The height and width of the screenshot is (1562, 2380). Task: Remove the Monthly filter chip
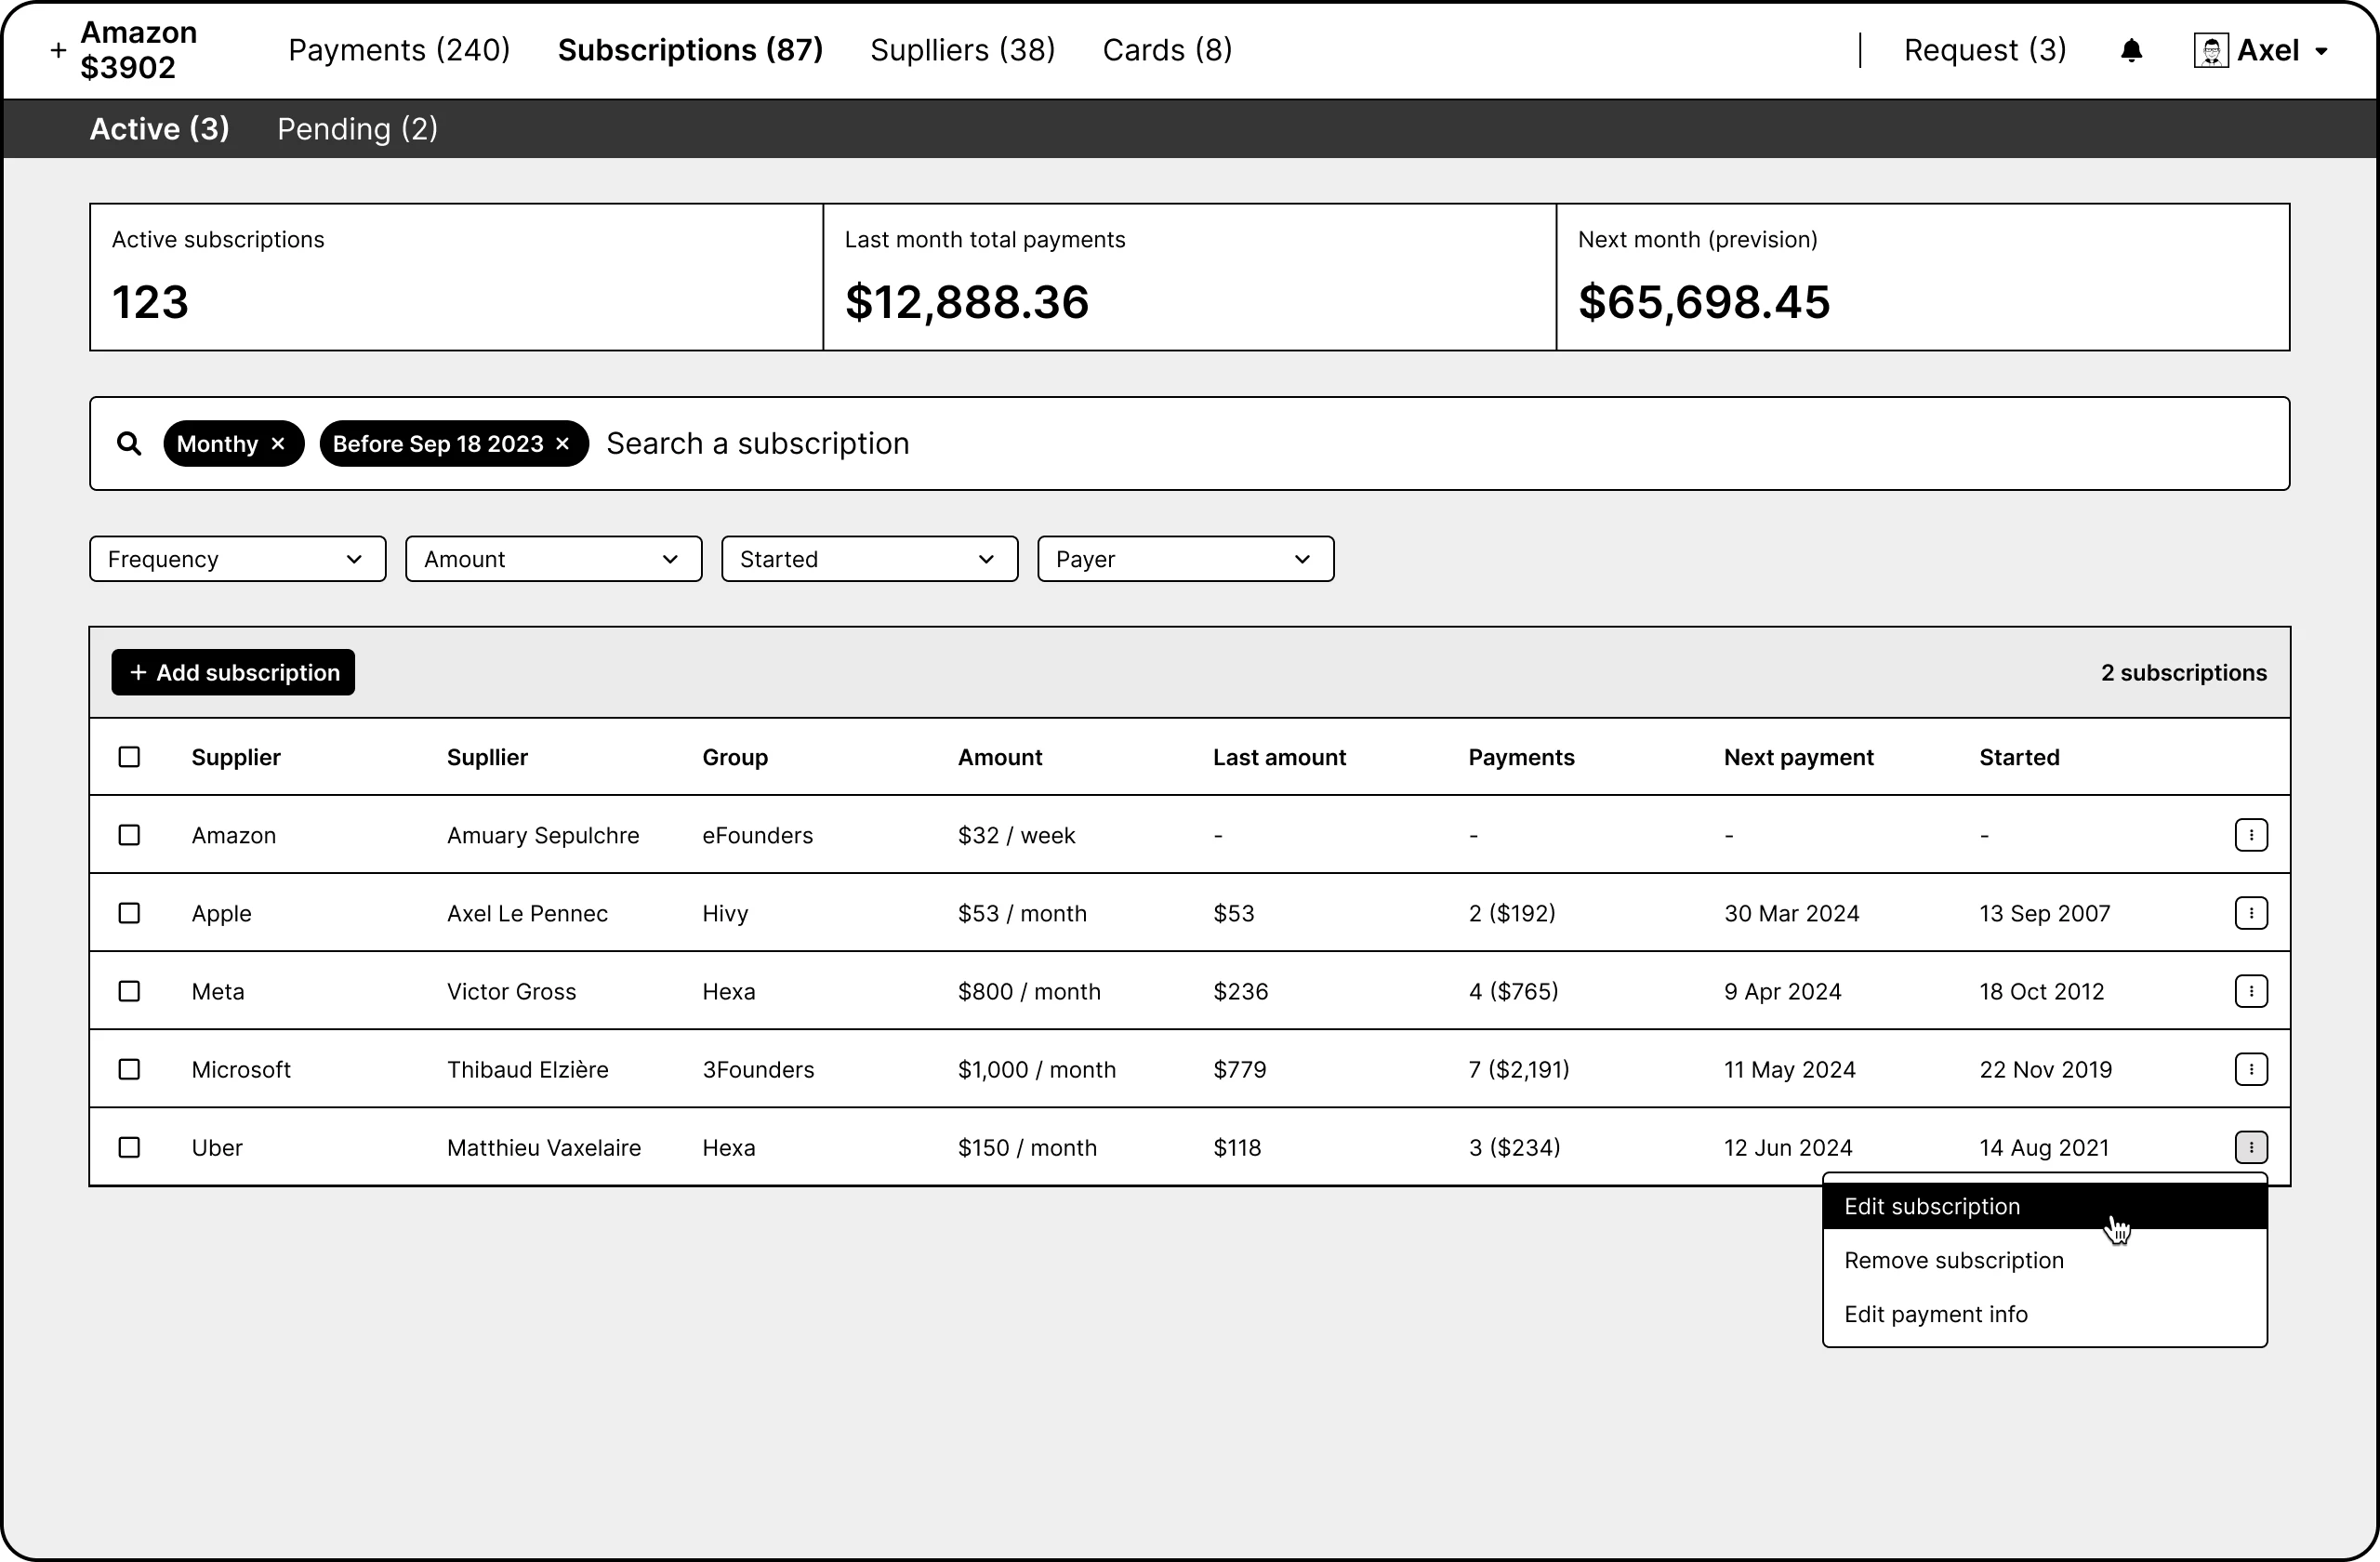pos(277,443)
